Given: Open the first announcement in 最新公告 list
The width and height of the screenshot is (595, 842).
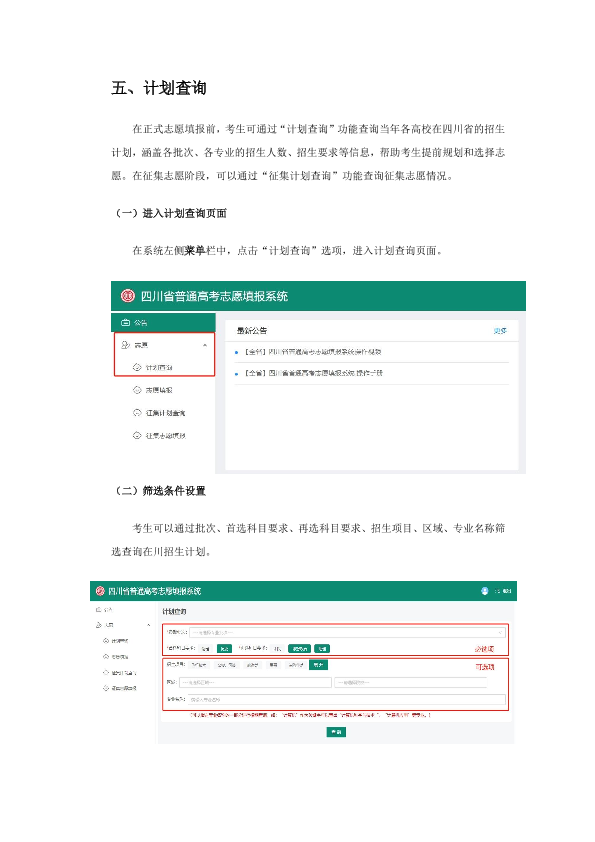Looking at the screenshot, I should tap(313, 352).
